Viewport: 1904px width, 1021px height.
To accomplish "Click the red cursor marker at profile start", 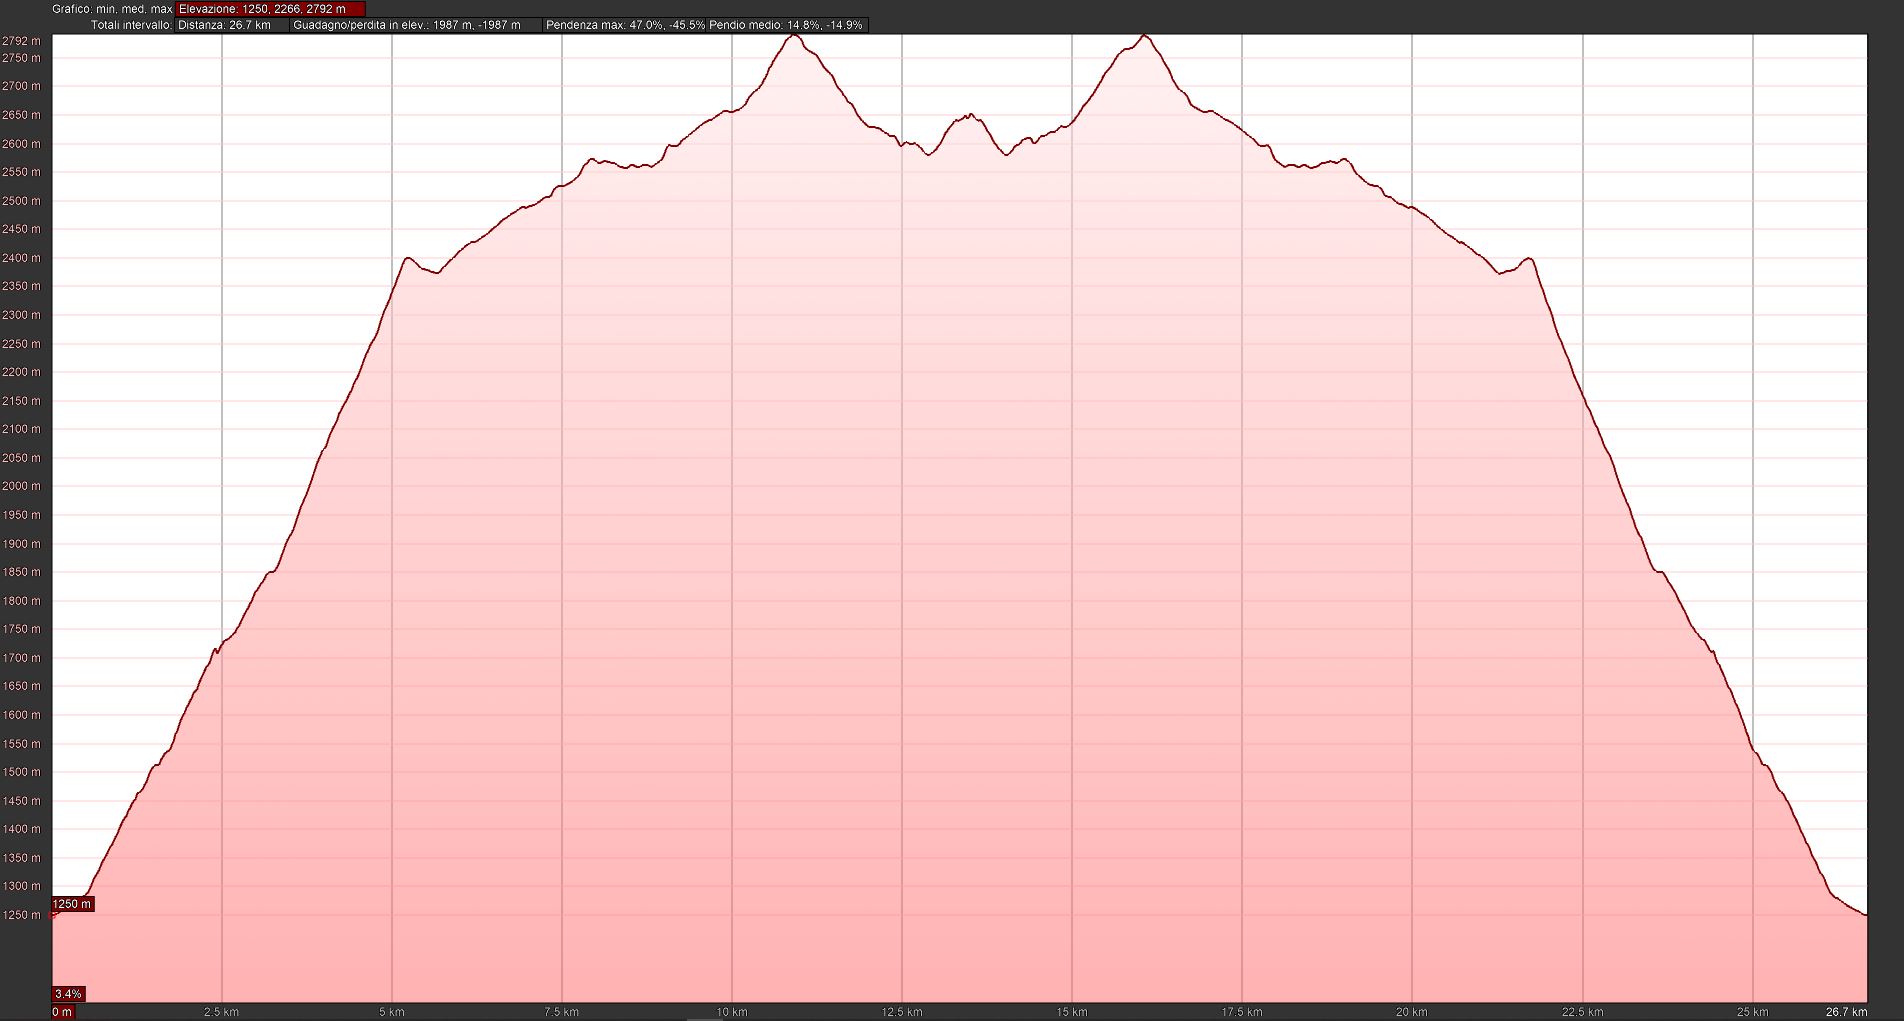I will tap(54, 914).
